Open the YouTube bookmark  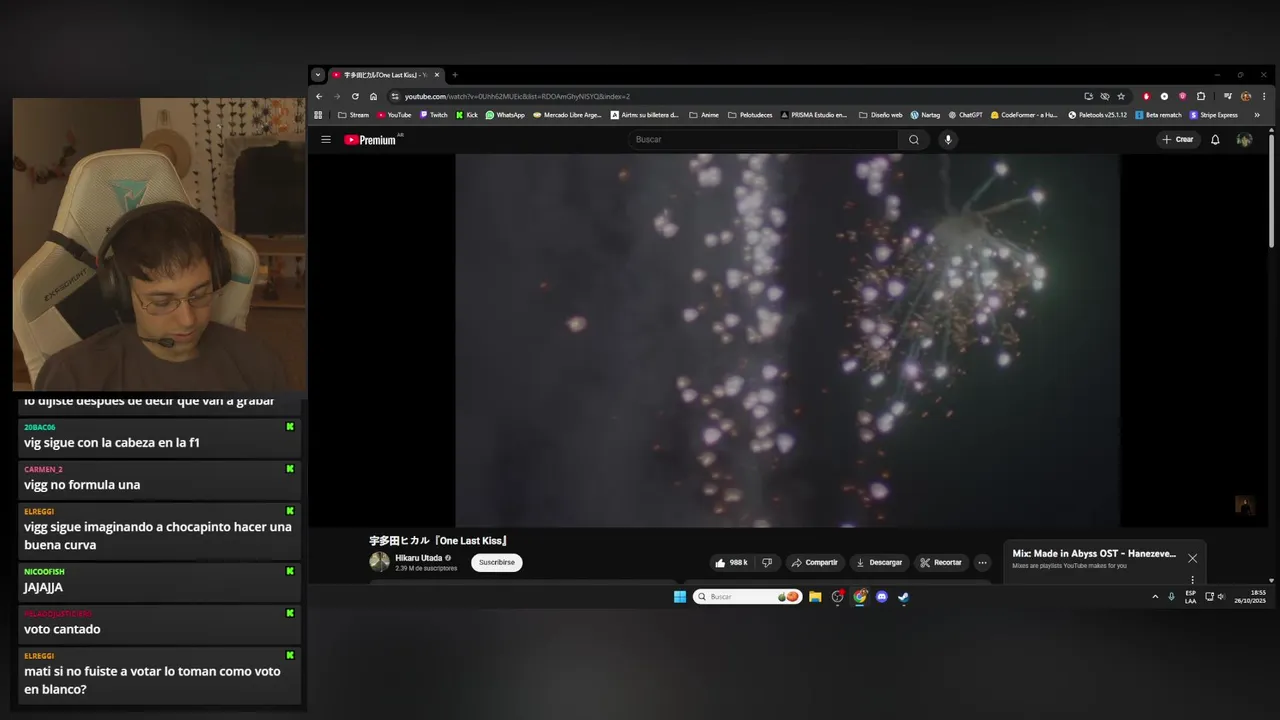point(394,115)
